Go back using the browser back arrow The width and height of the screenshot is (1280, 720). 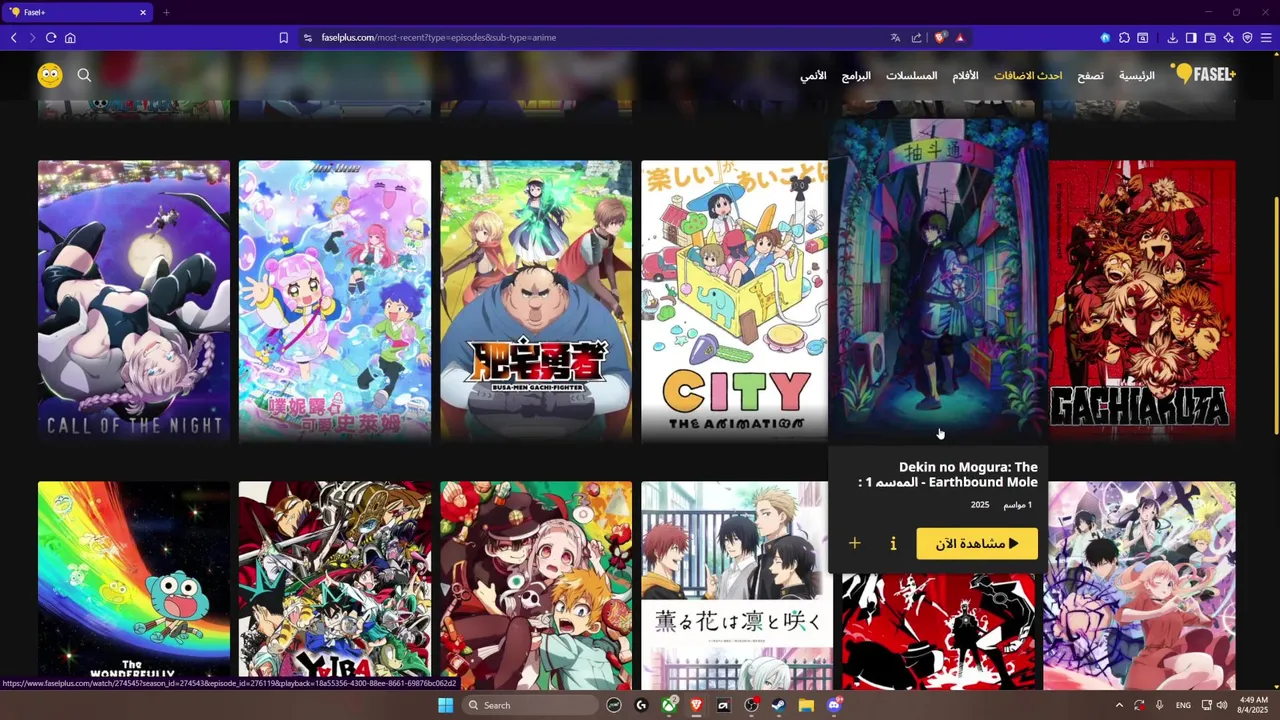(x=14, y=38)
